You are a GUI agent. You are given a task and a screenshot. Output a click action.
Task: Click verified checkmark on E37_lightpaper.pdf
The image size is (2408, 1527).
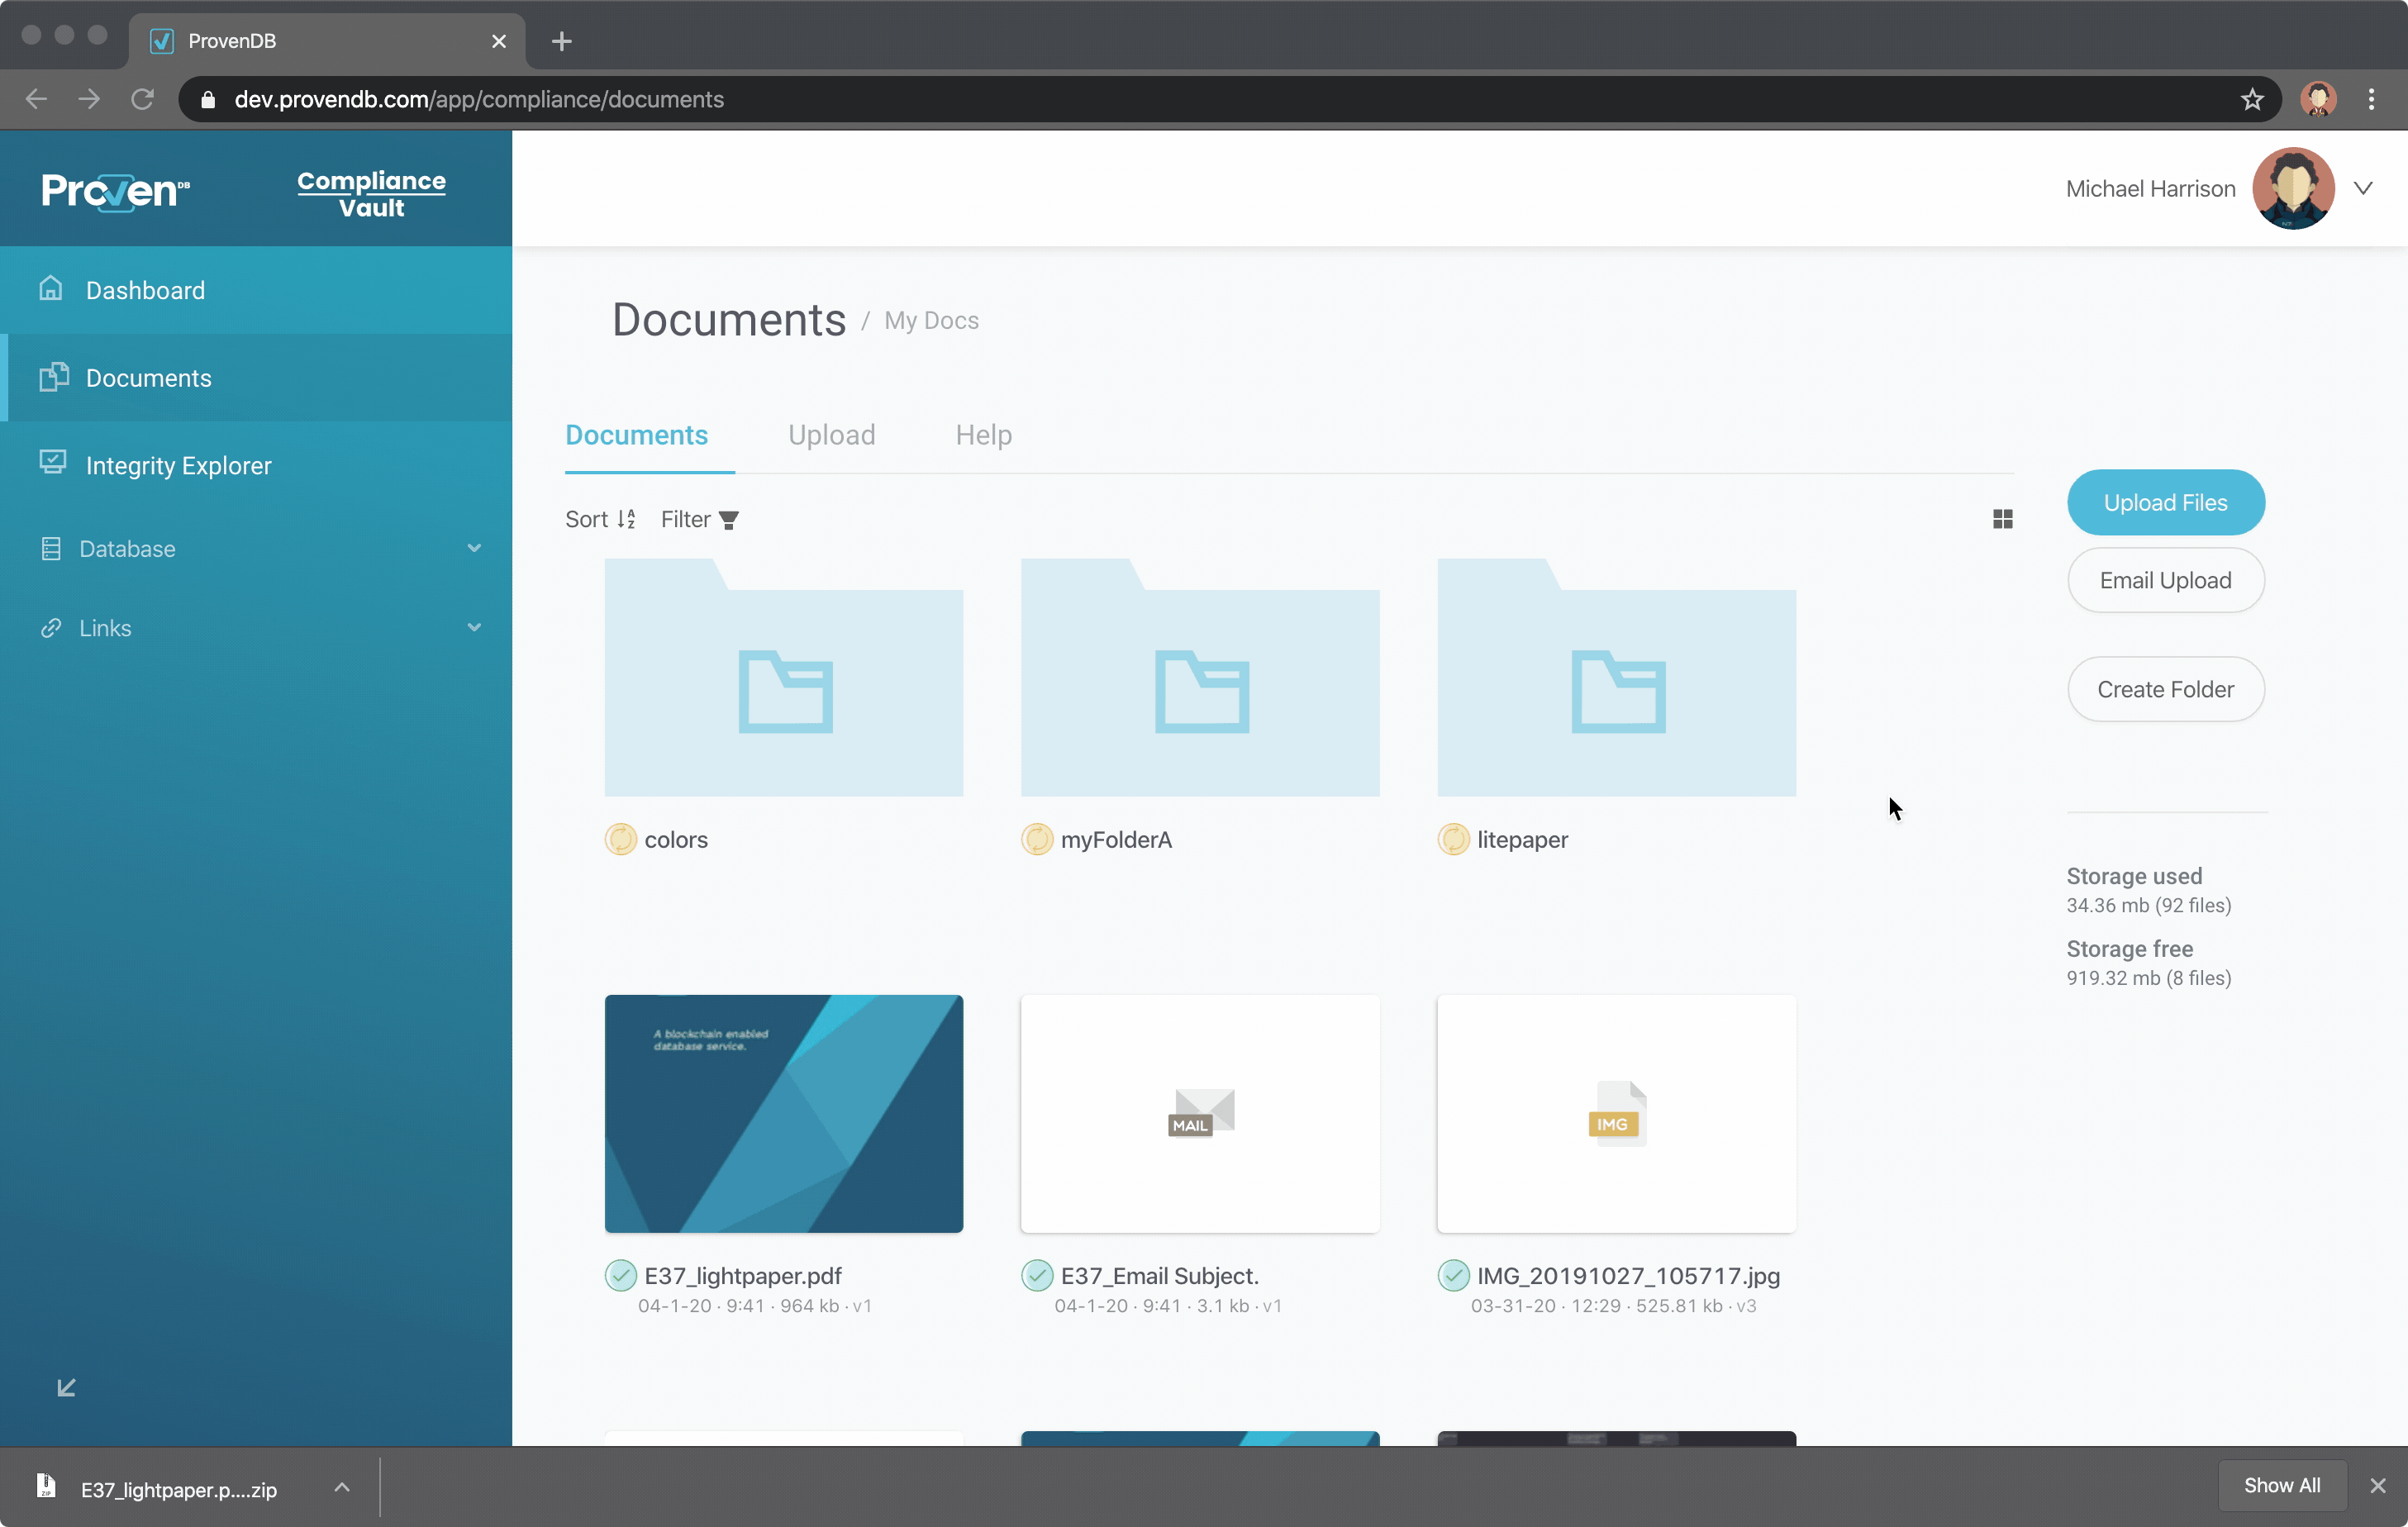coord(620,1275)
